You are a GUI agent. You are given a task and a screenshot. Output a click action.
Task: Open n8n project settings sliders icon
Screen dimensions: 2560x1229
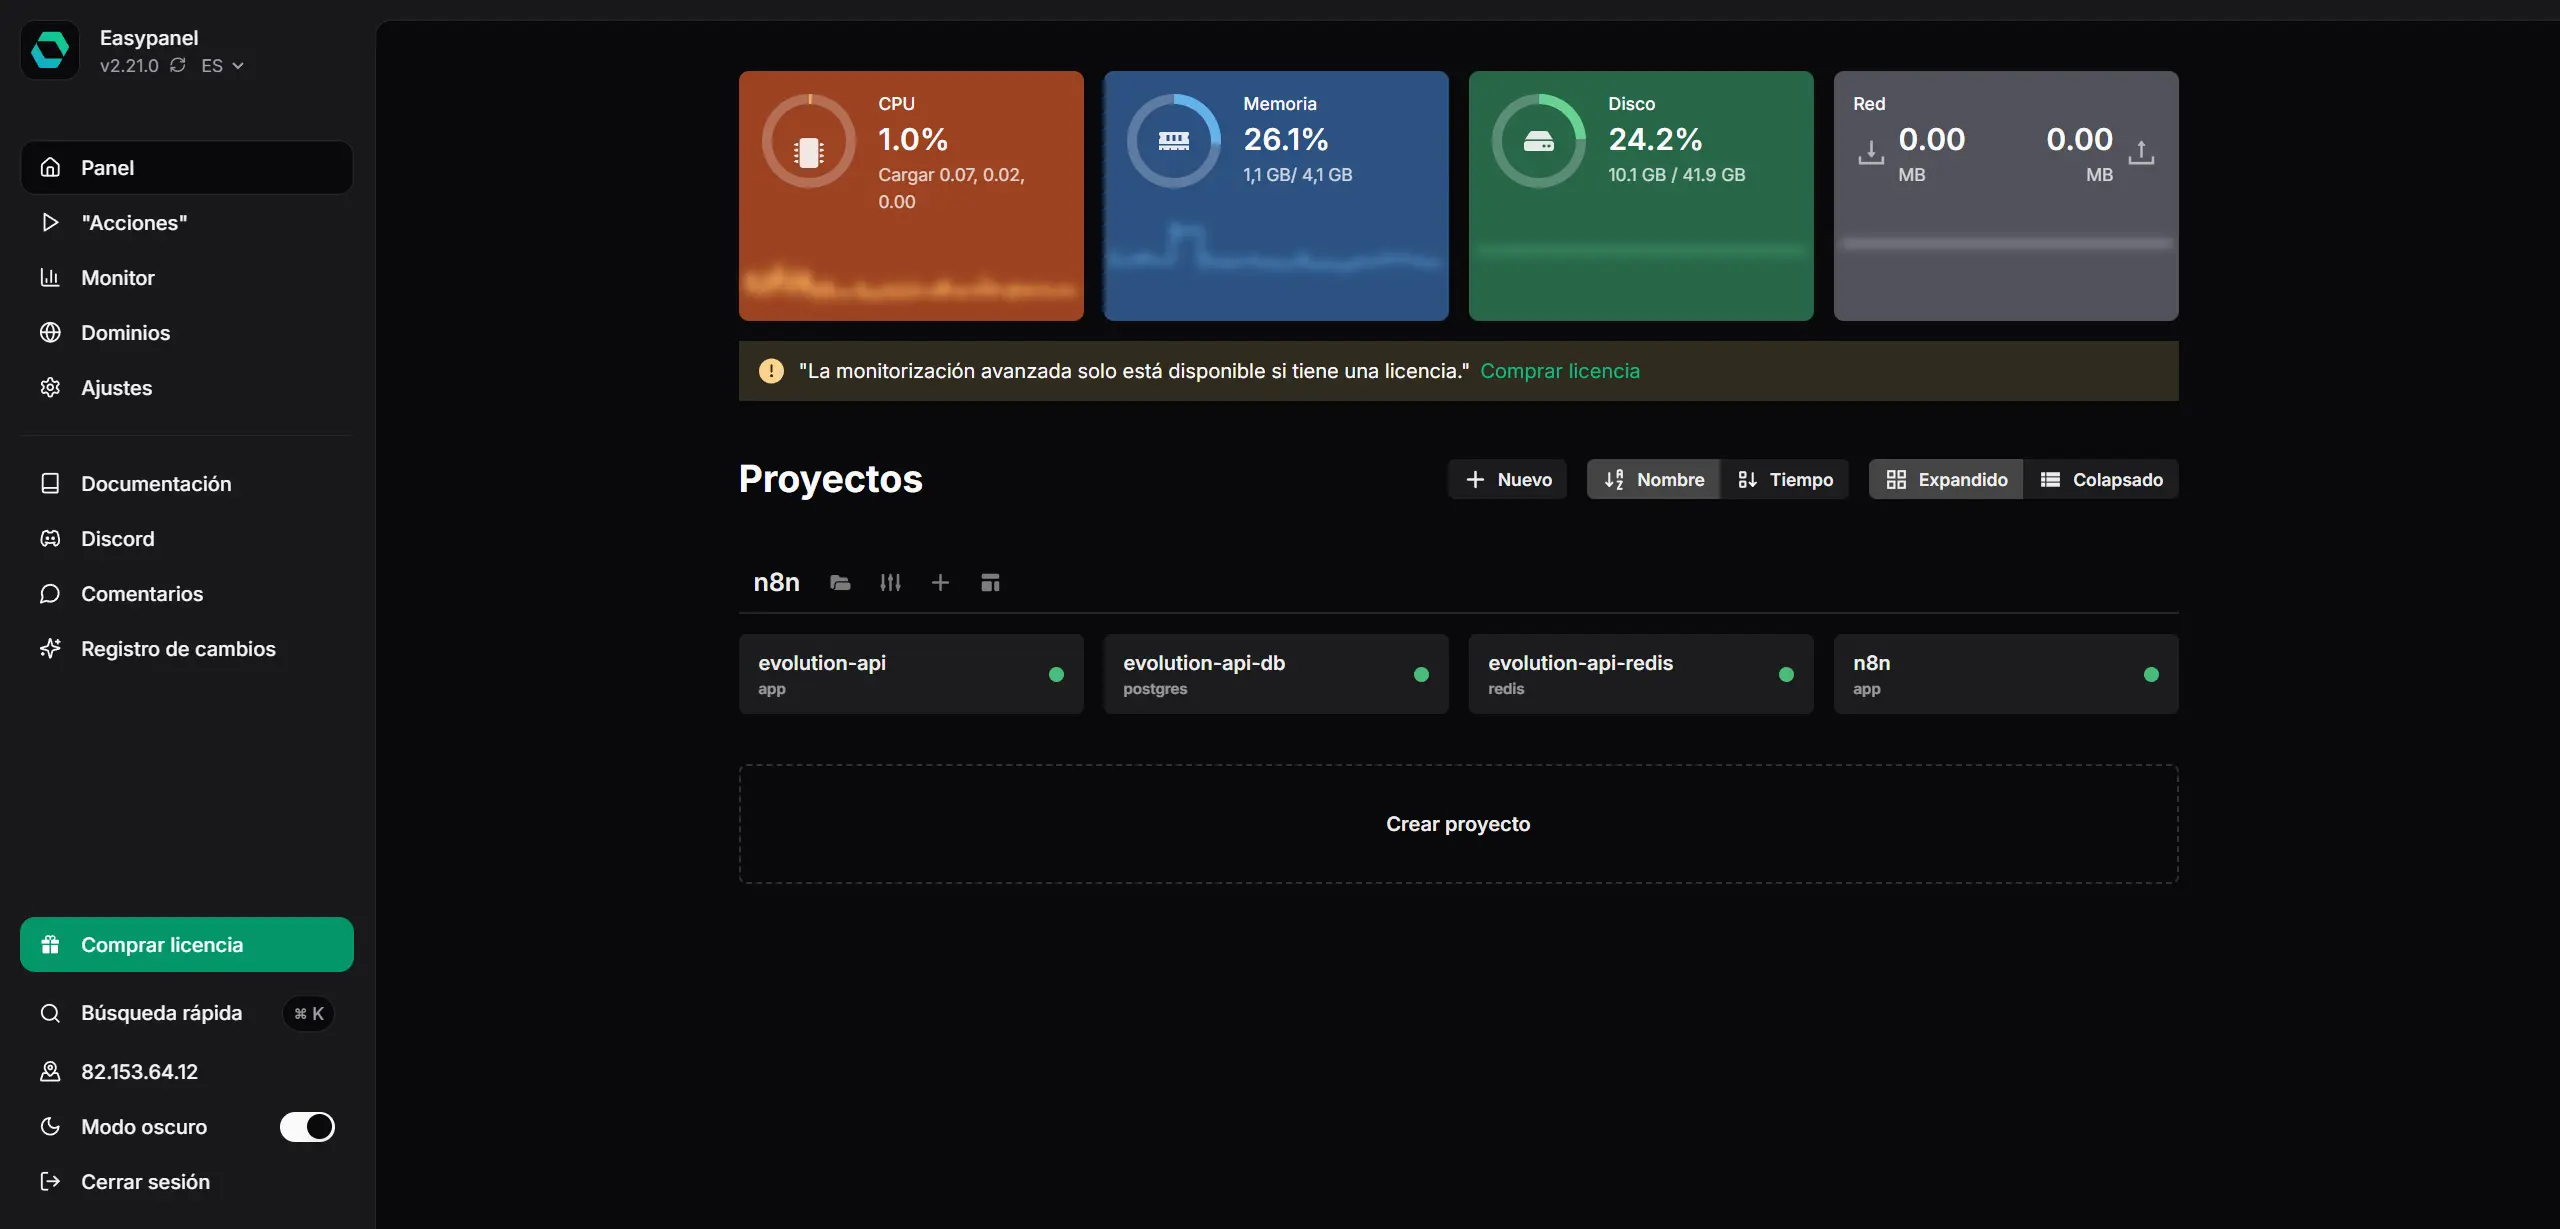point(890,582)
